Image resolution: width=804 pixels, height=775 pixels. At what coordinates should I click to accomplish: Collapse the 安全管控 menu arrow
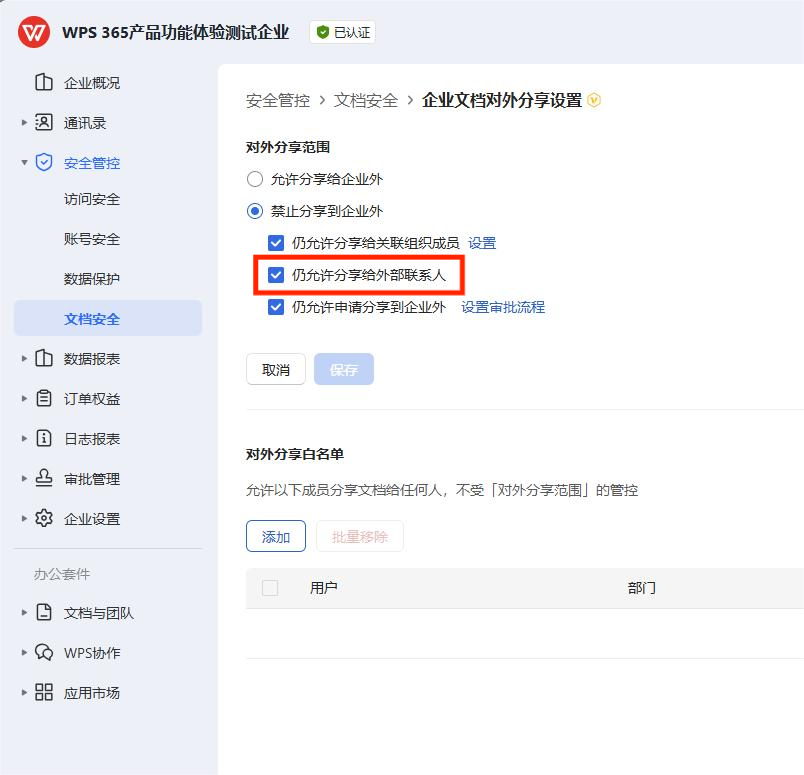[24, 163]
